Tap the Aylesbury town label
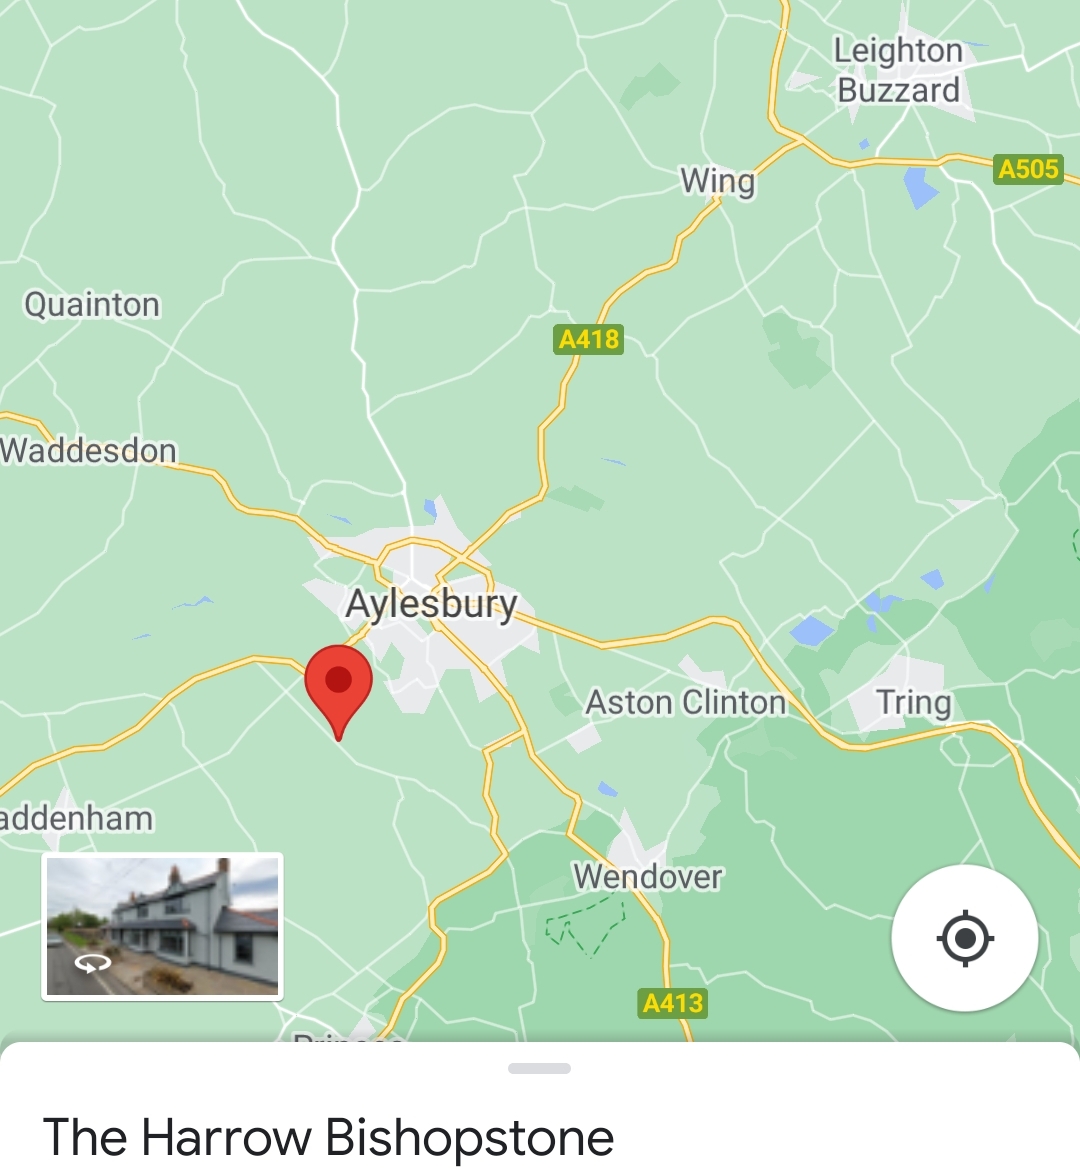Viewport: 1080px width, 1171px height. tap(431, 604)
